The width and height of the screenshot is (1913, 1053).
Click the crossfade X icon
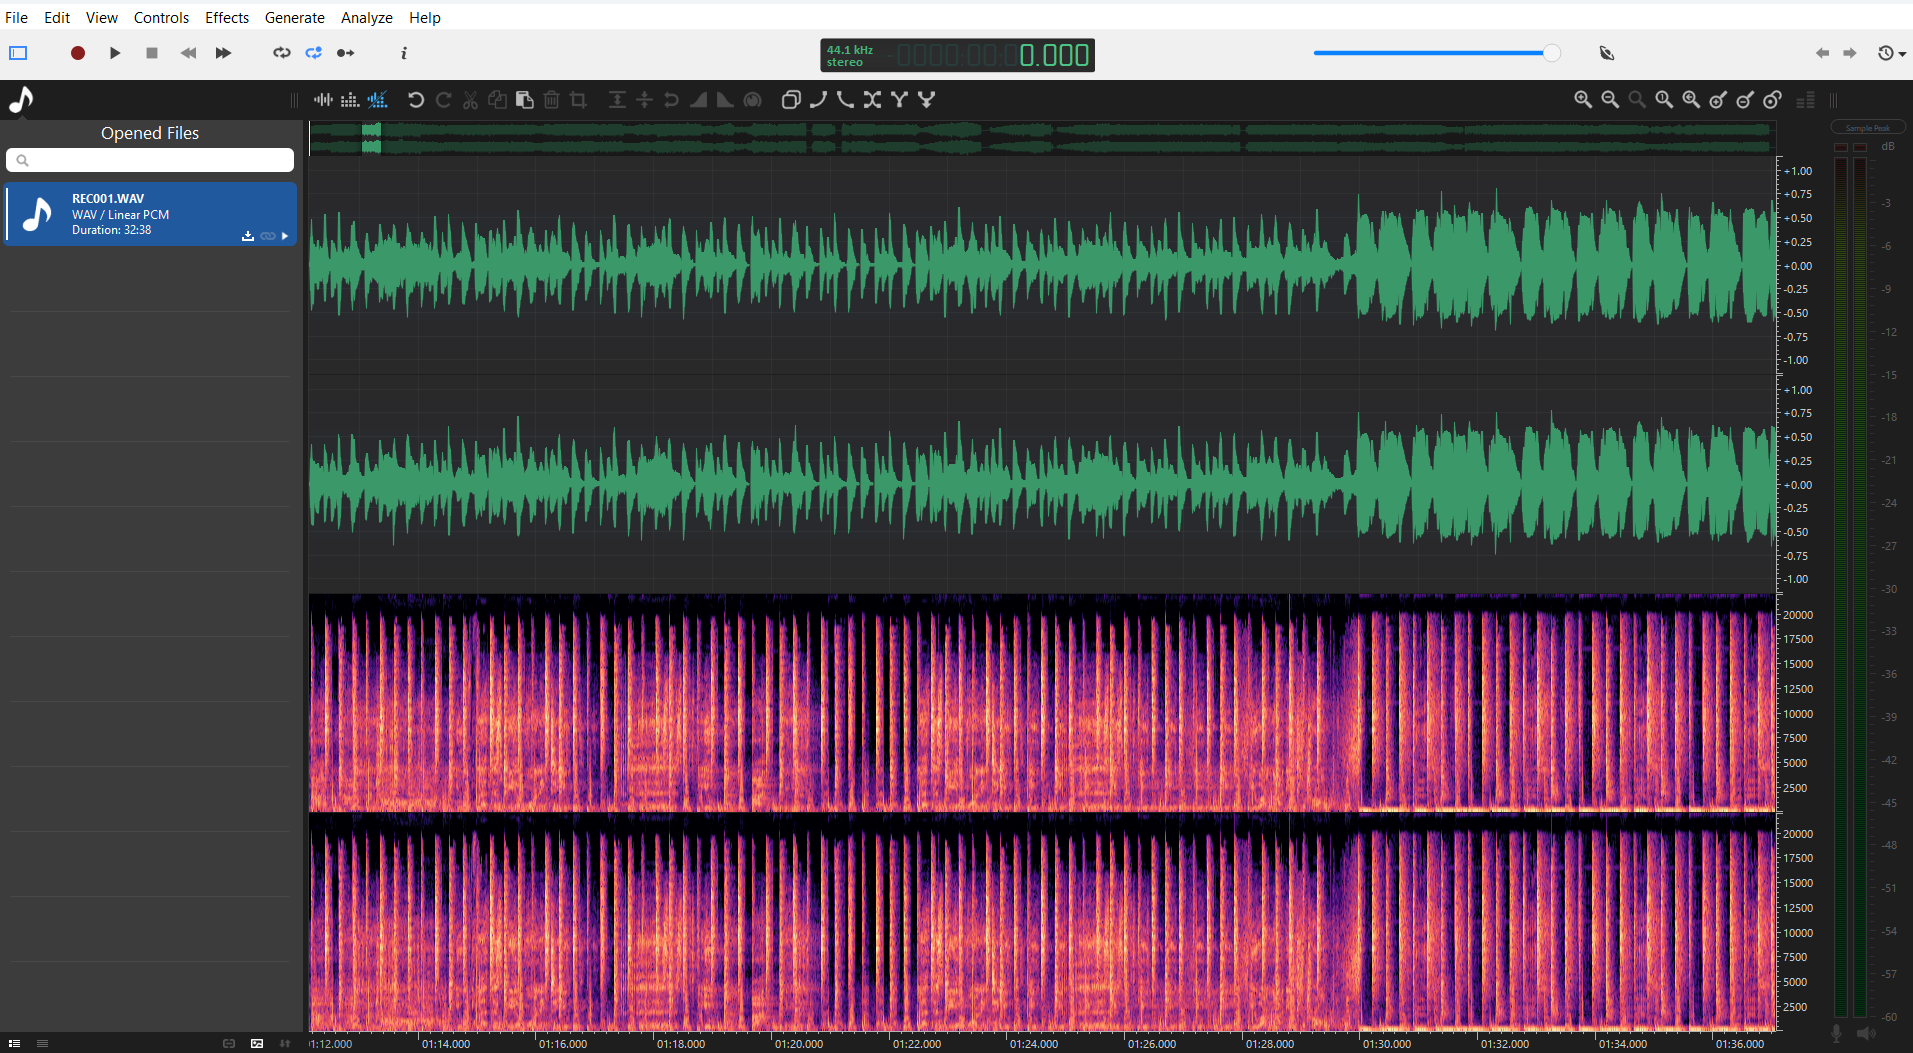872,100
